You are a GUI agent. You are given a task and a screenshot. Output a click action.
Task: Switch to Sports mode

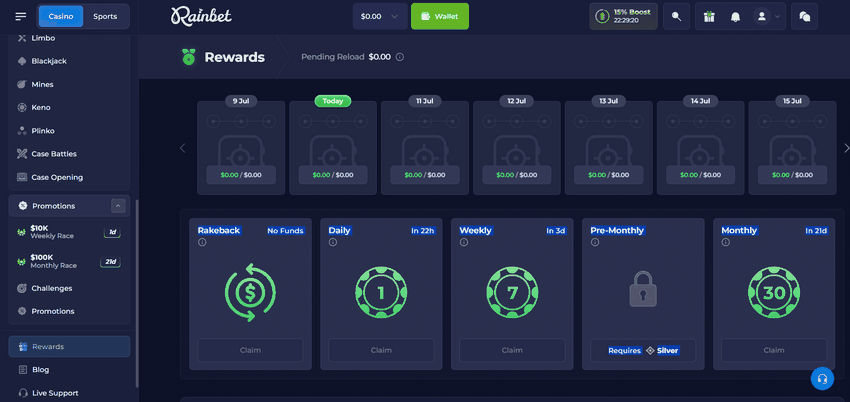(x=104, y=17)
